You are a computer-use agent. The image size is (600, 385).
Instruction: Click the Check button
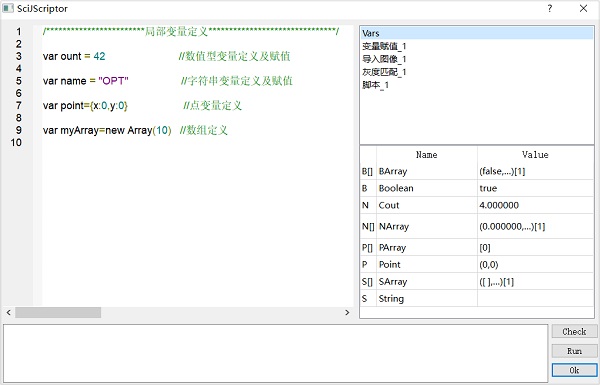[574, 331]
